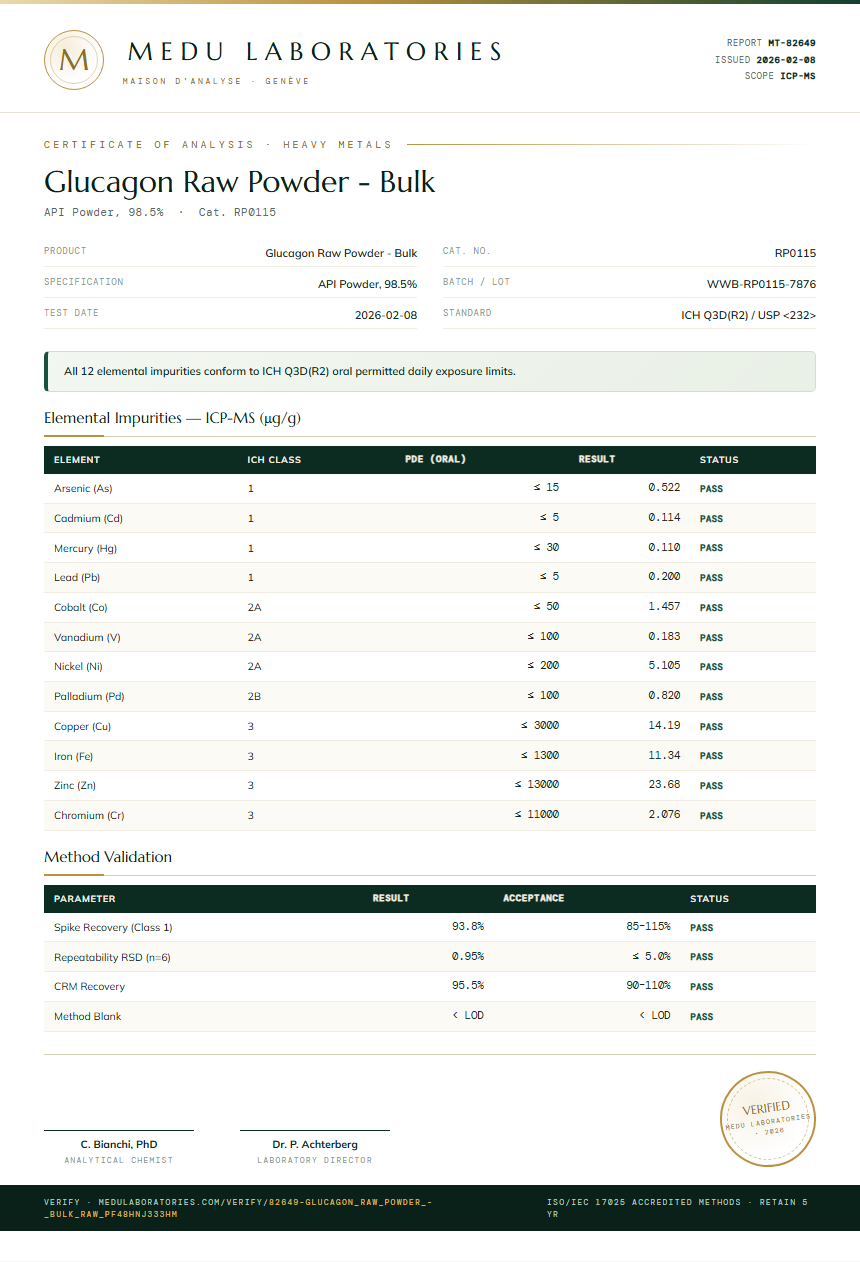860x1262 pixels.
Task: Click the test date value 2026-02-08
Action: coord(386,315)
